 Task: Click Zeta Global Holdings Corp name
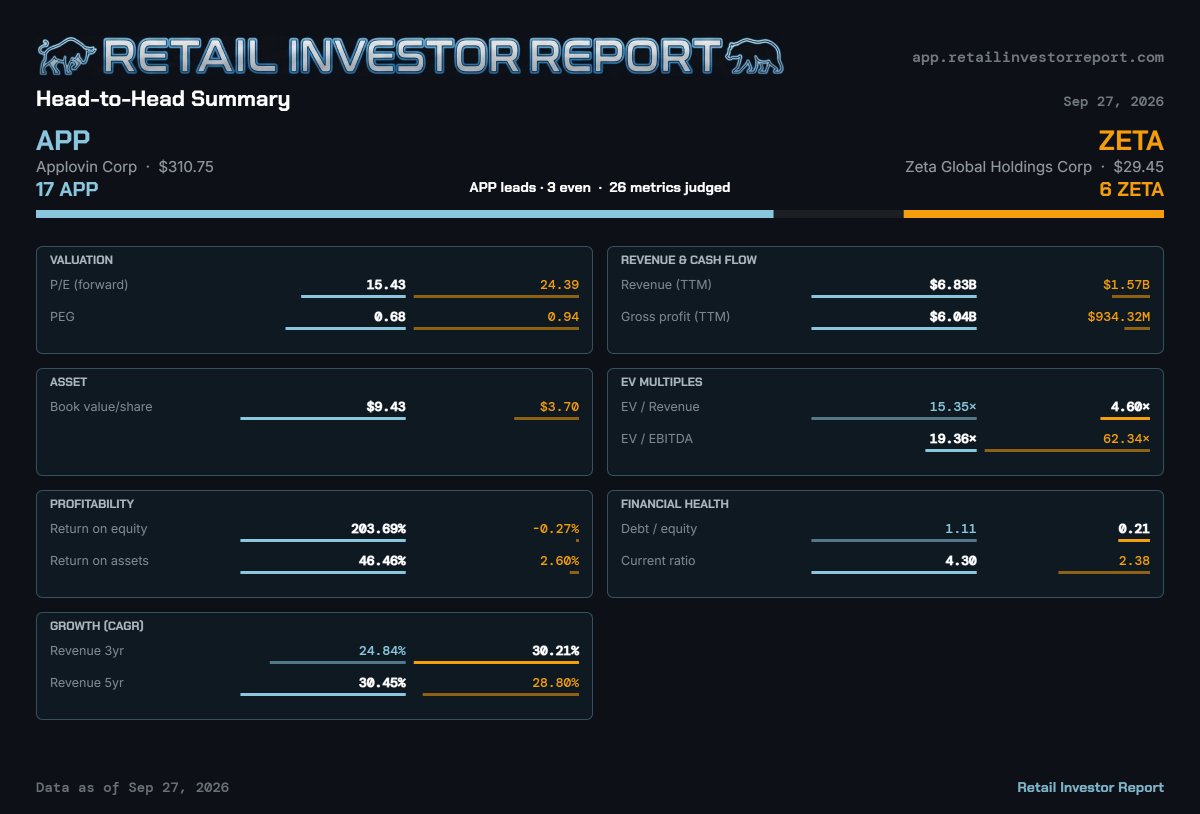[x=998, y=167]
